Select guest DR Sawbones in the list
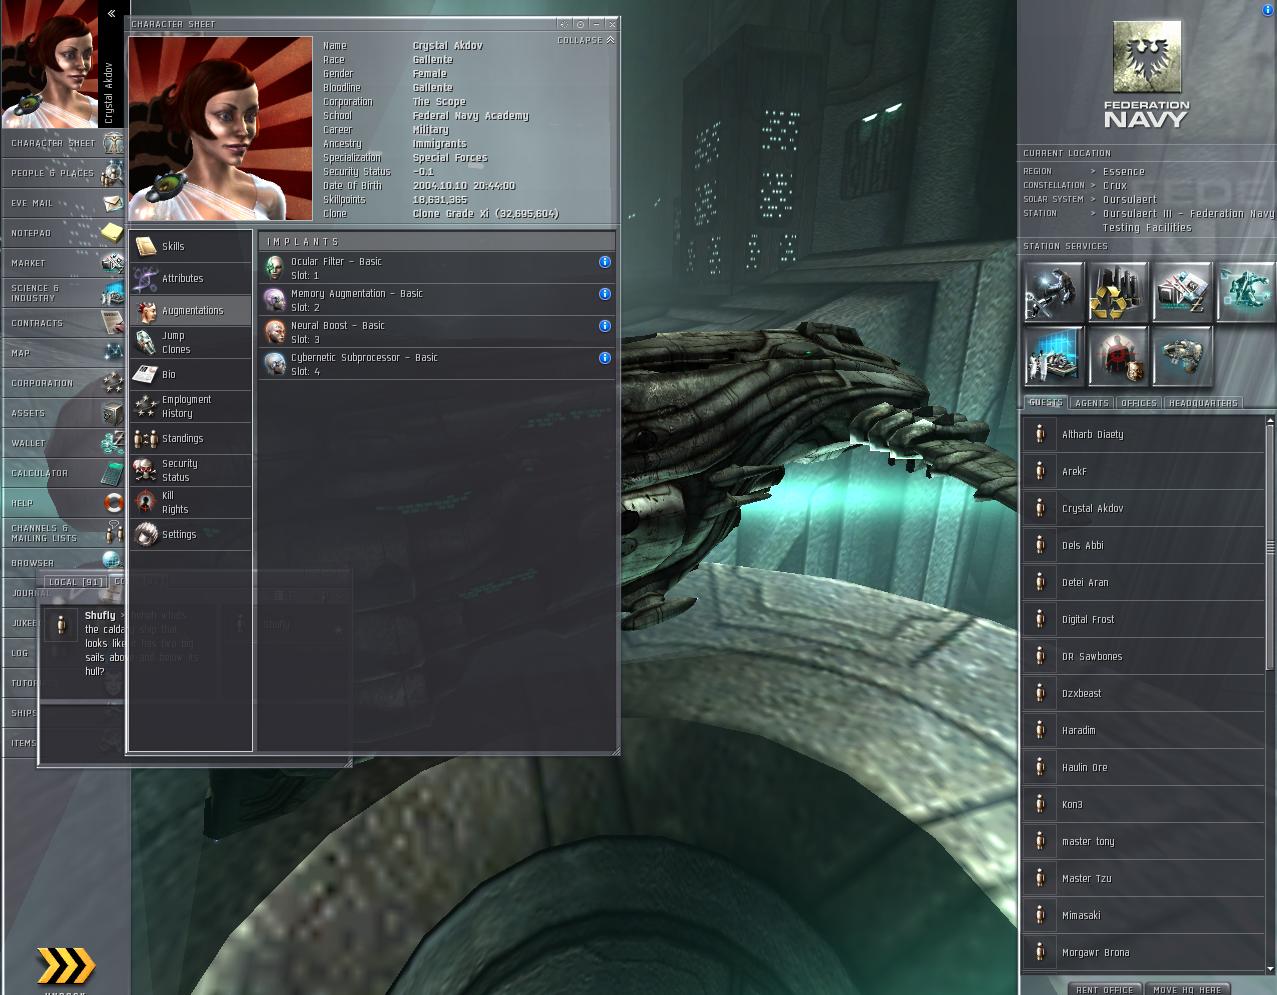This screenshot has height=995, width=1277. coord(1143,656)
